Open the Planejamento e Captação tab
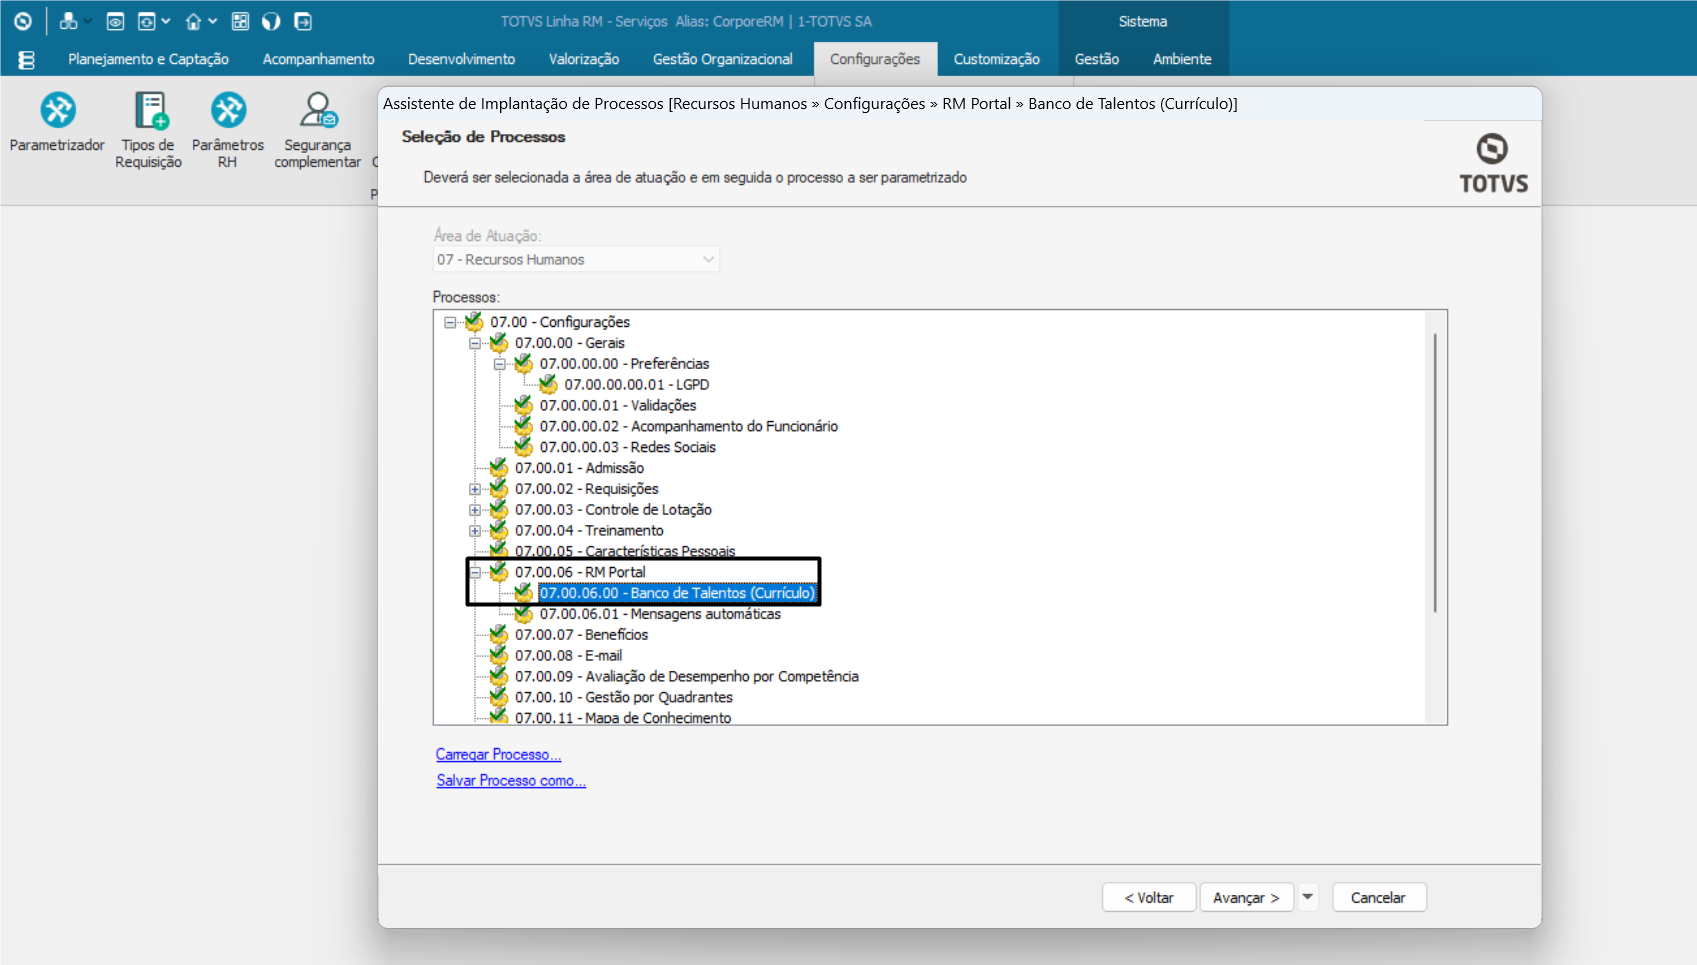The width and height of the screenshot is (1697, 965). click(148, 59)
